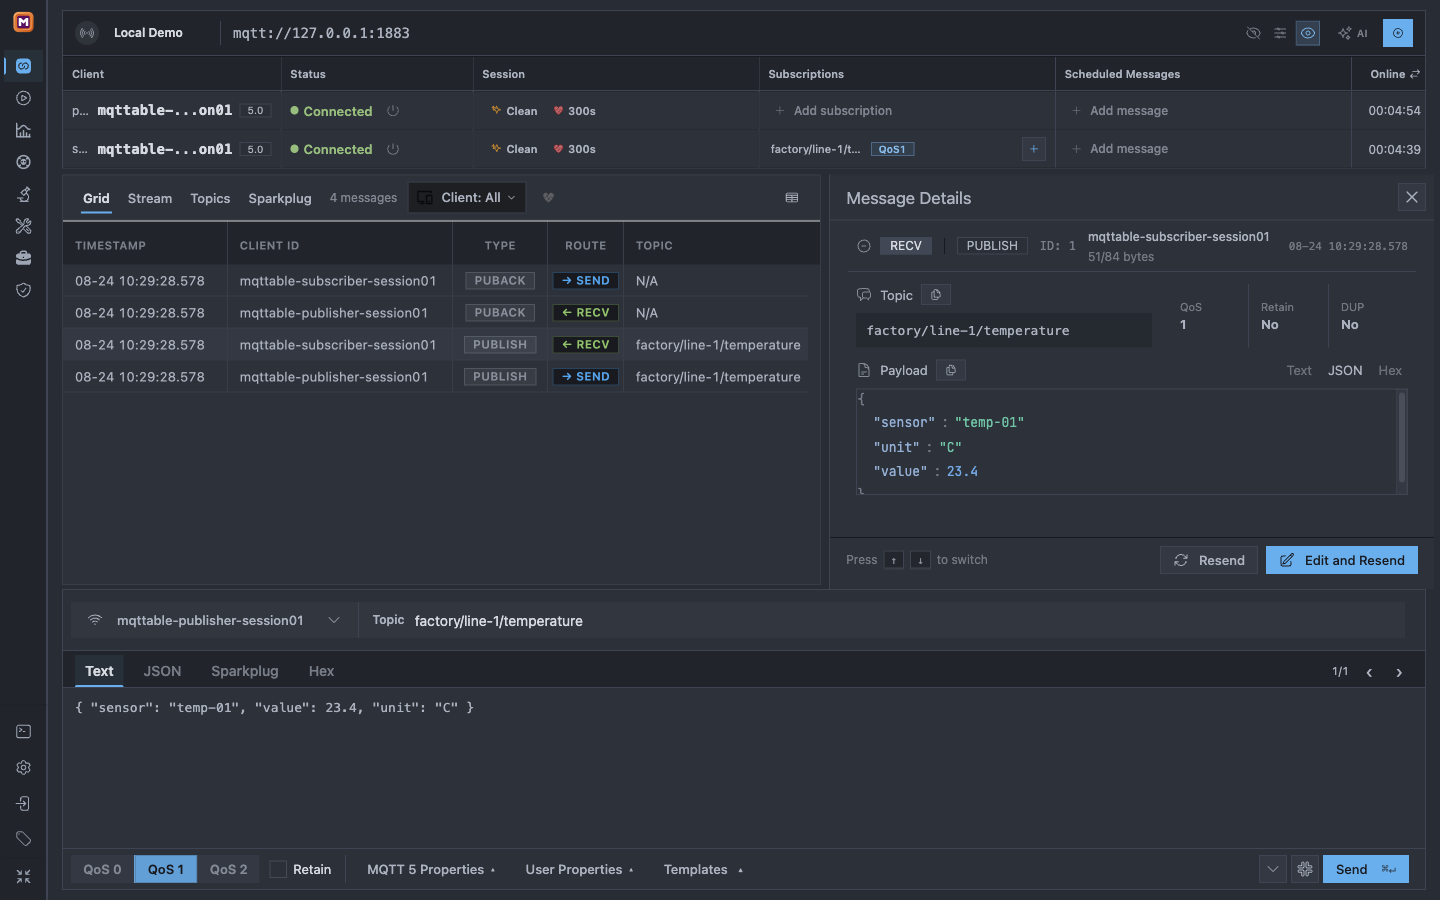Open the Templates menu
The height and width of the screenshot is (900, 1440).
click(x=703, y=869)
